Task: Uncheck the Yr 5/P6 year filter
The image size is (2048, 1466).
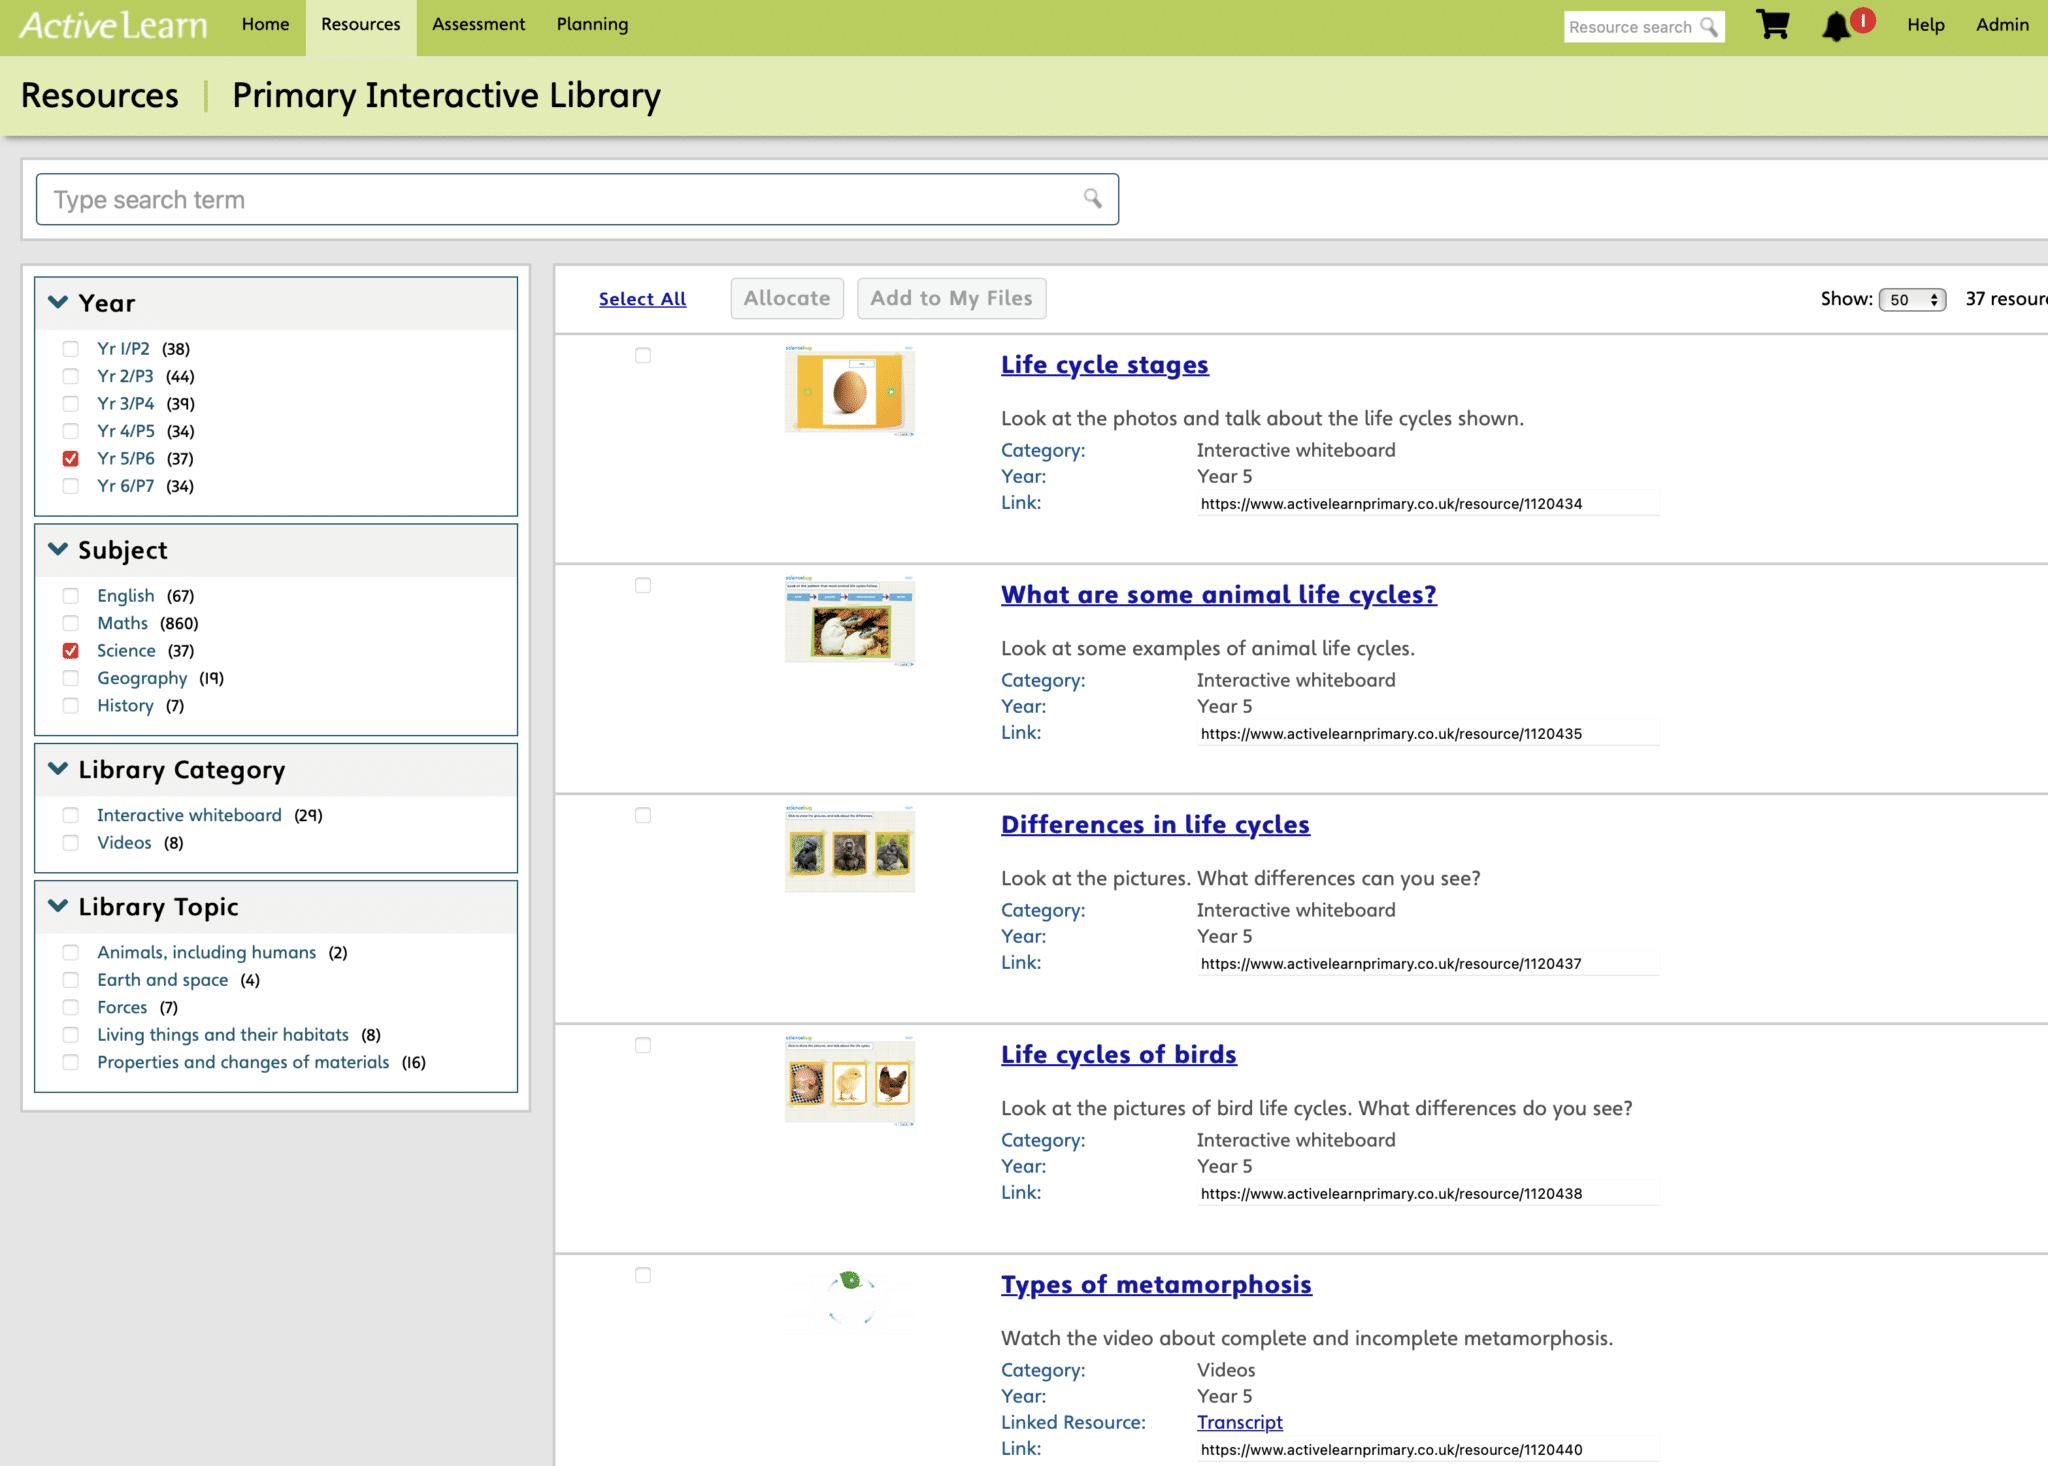Action: 70,458
